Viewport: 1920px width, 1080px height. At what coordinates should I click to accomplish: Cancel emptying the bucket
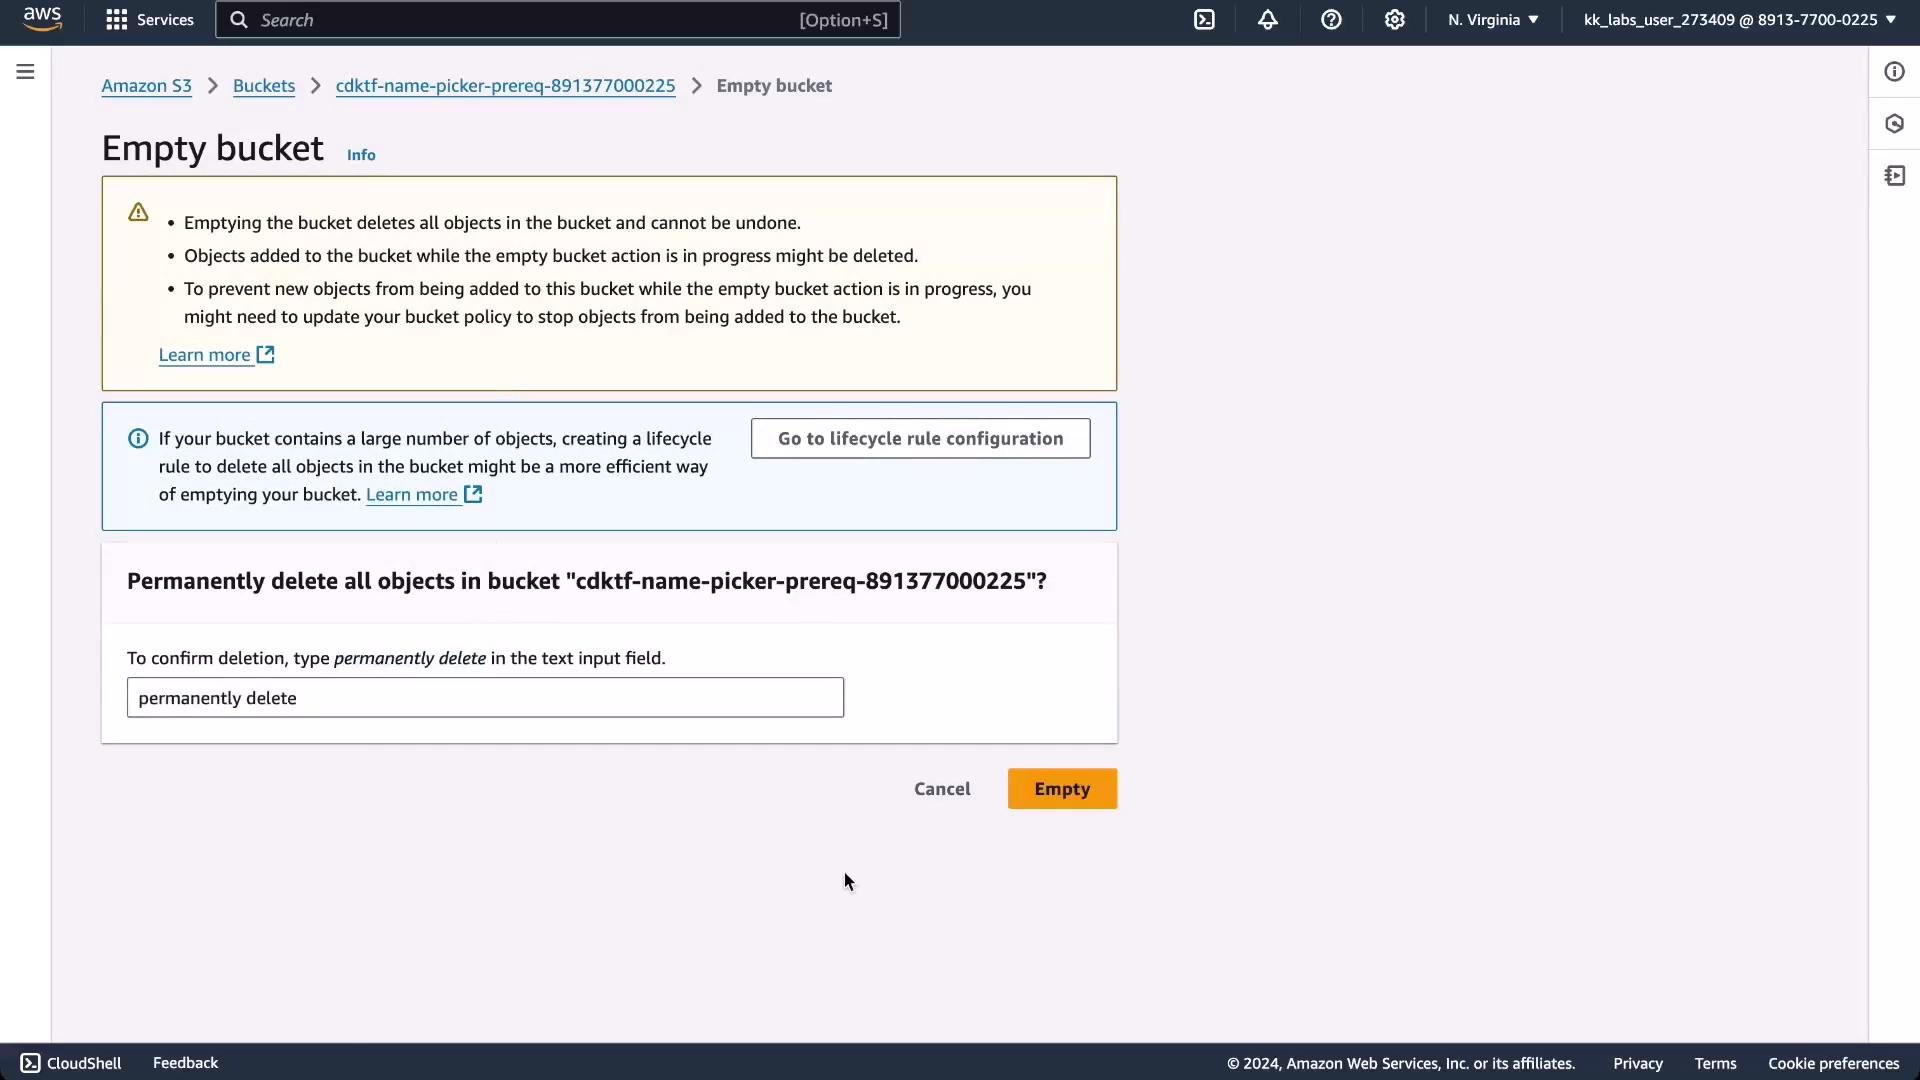click(942, 789)
